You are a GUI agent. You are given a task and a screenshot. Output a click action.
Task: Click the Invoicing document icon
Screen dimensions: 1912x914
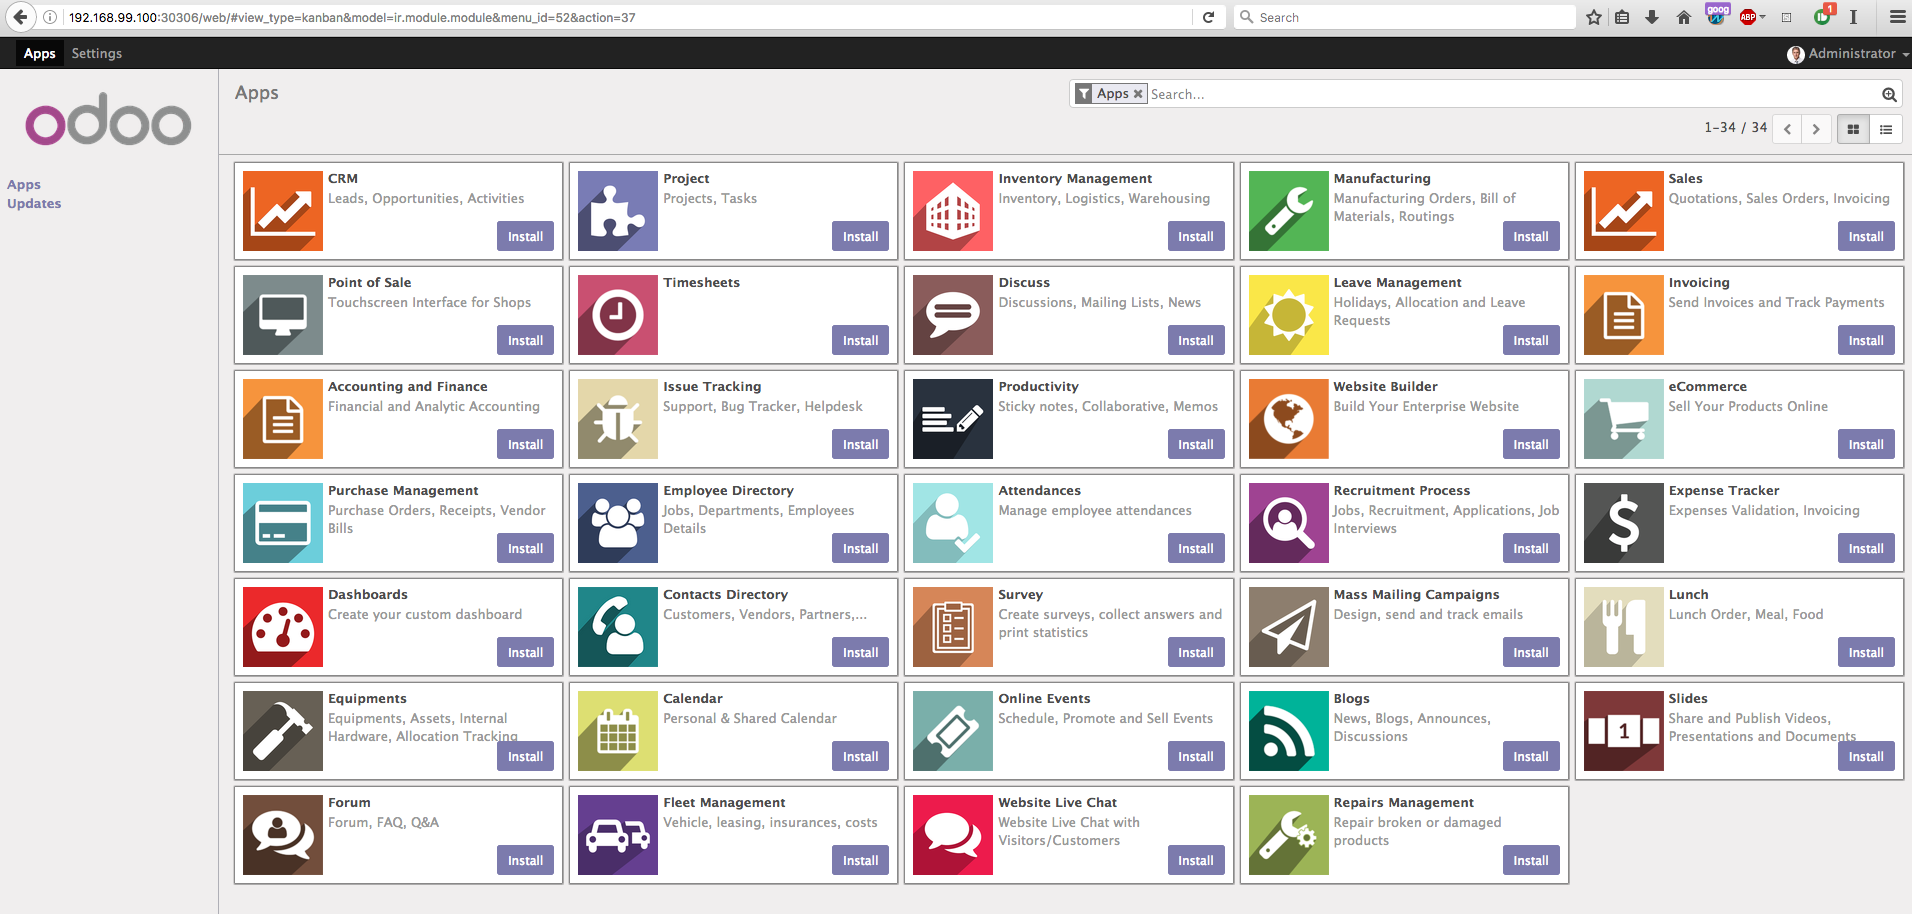click(x=1624, y=315)
